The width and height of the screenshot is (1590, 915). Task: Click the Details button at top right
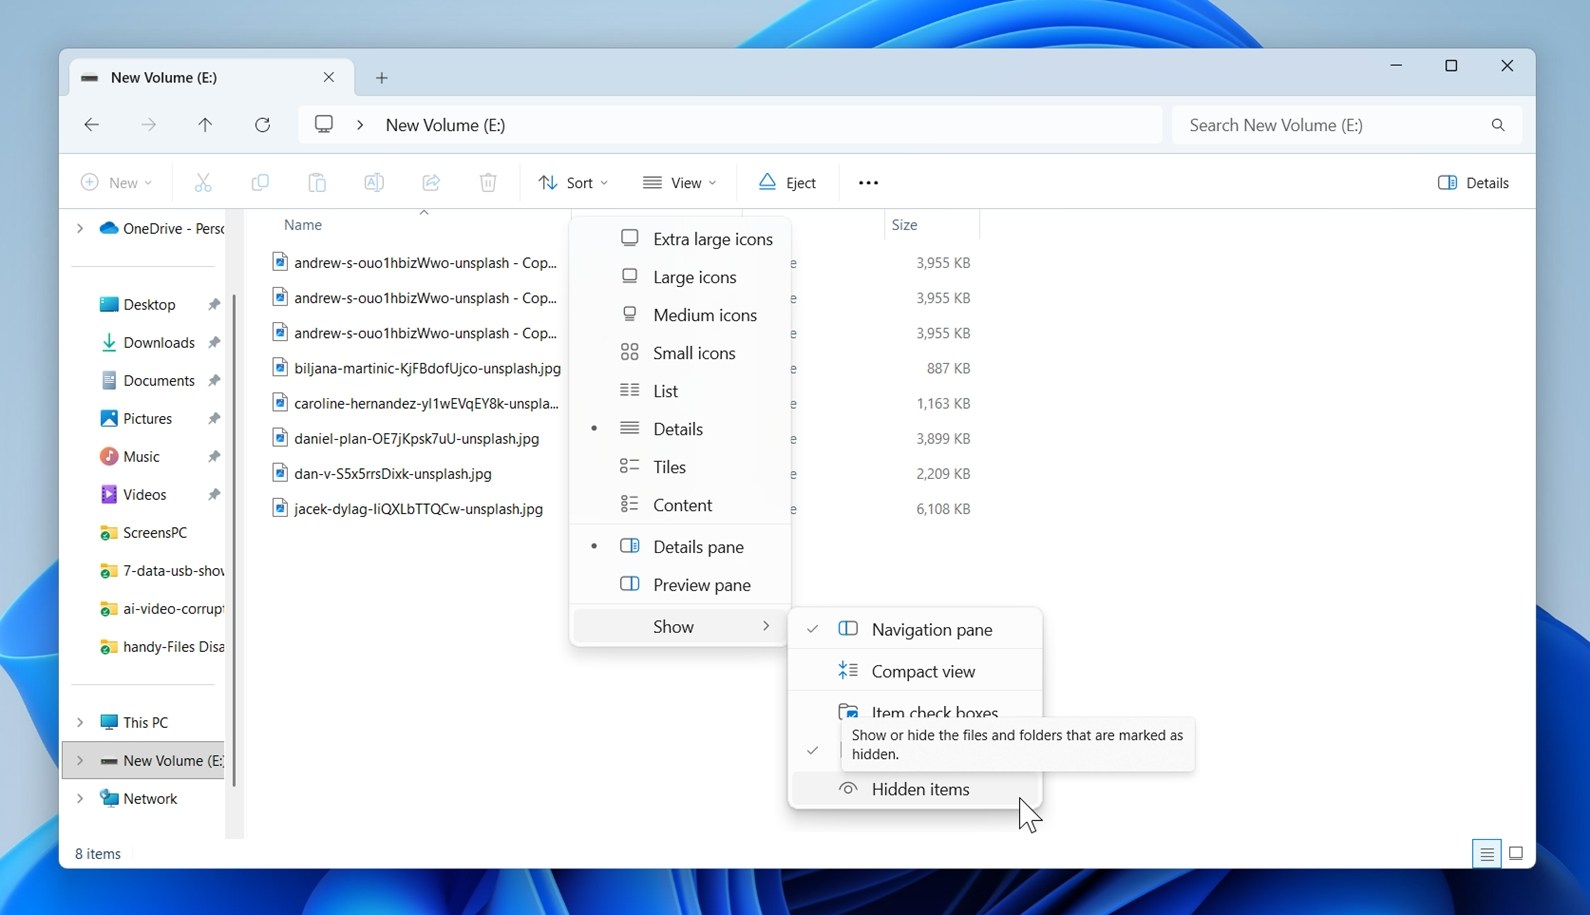[1473, 183]
